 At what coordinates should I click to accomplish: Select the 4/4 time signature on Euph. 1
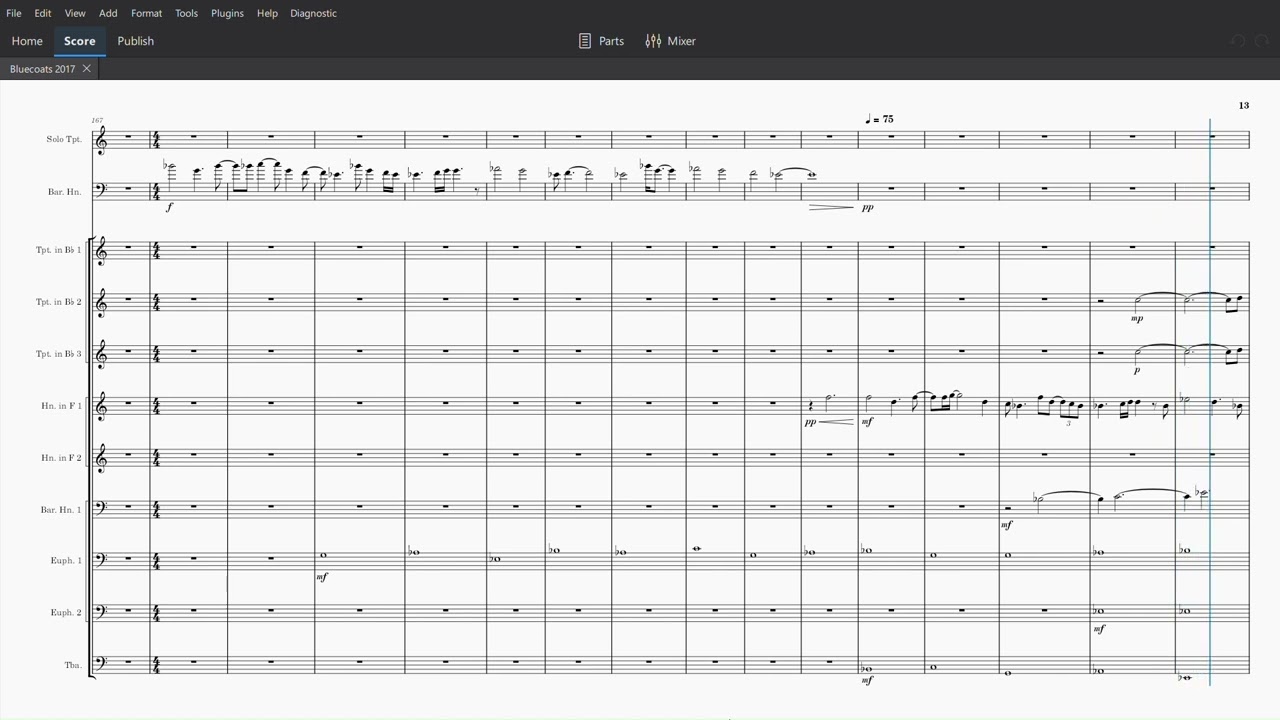coord(157,561)
